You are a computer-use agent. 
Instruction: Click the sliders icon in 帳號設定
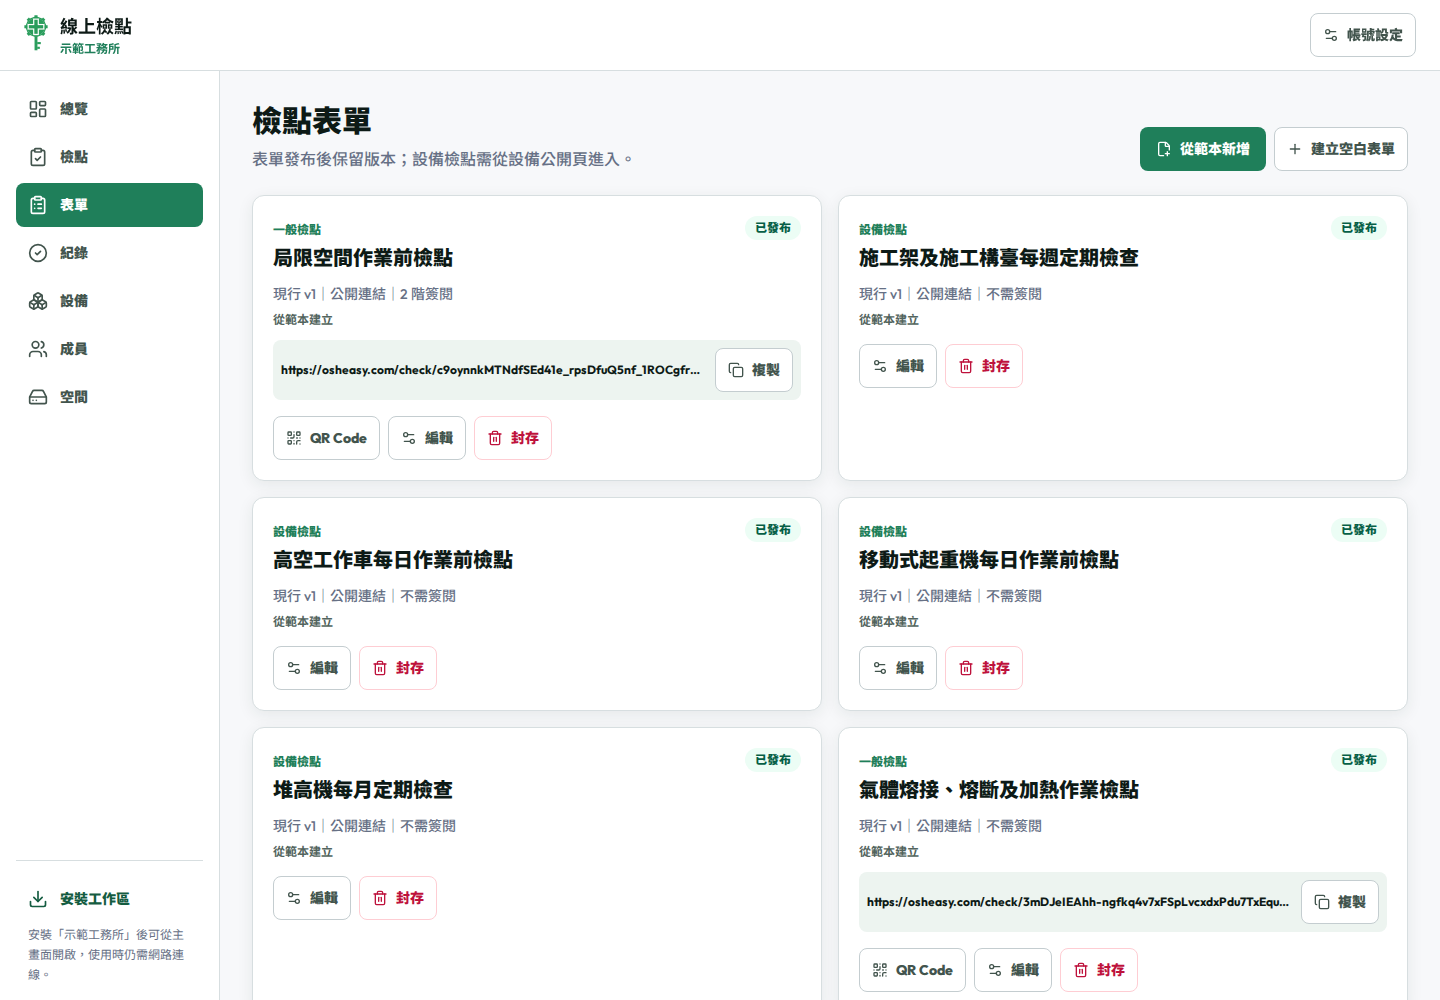point(1331,35)
